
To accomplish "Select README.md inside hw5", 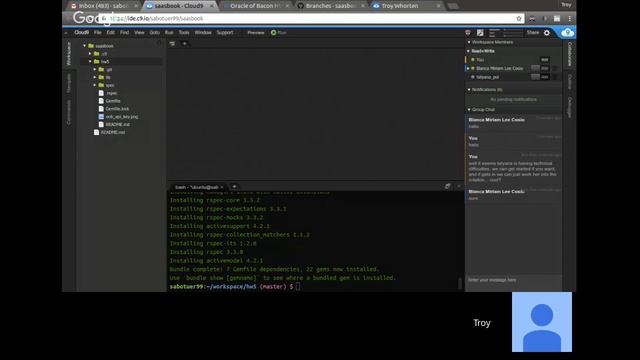I will pos(118,124).
